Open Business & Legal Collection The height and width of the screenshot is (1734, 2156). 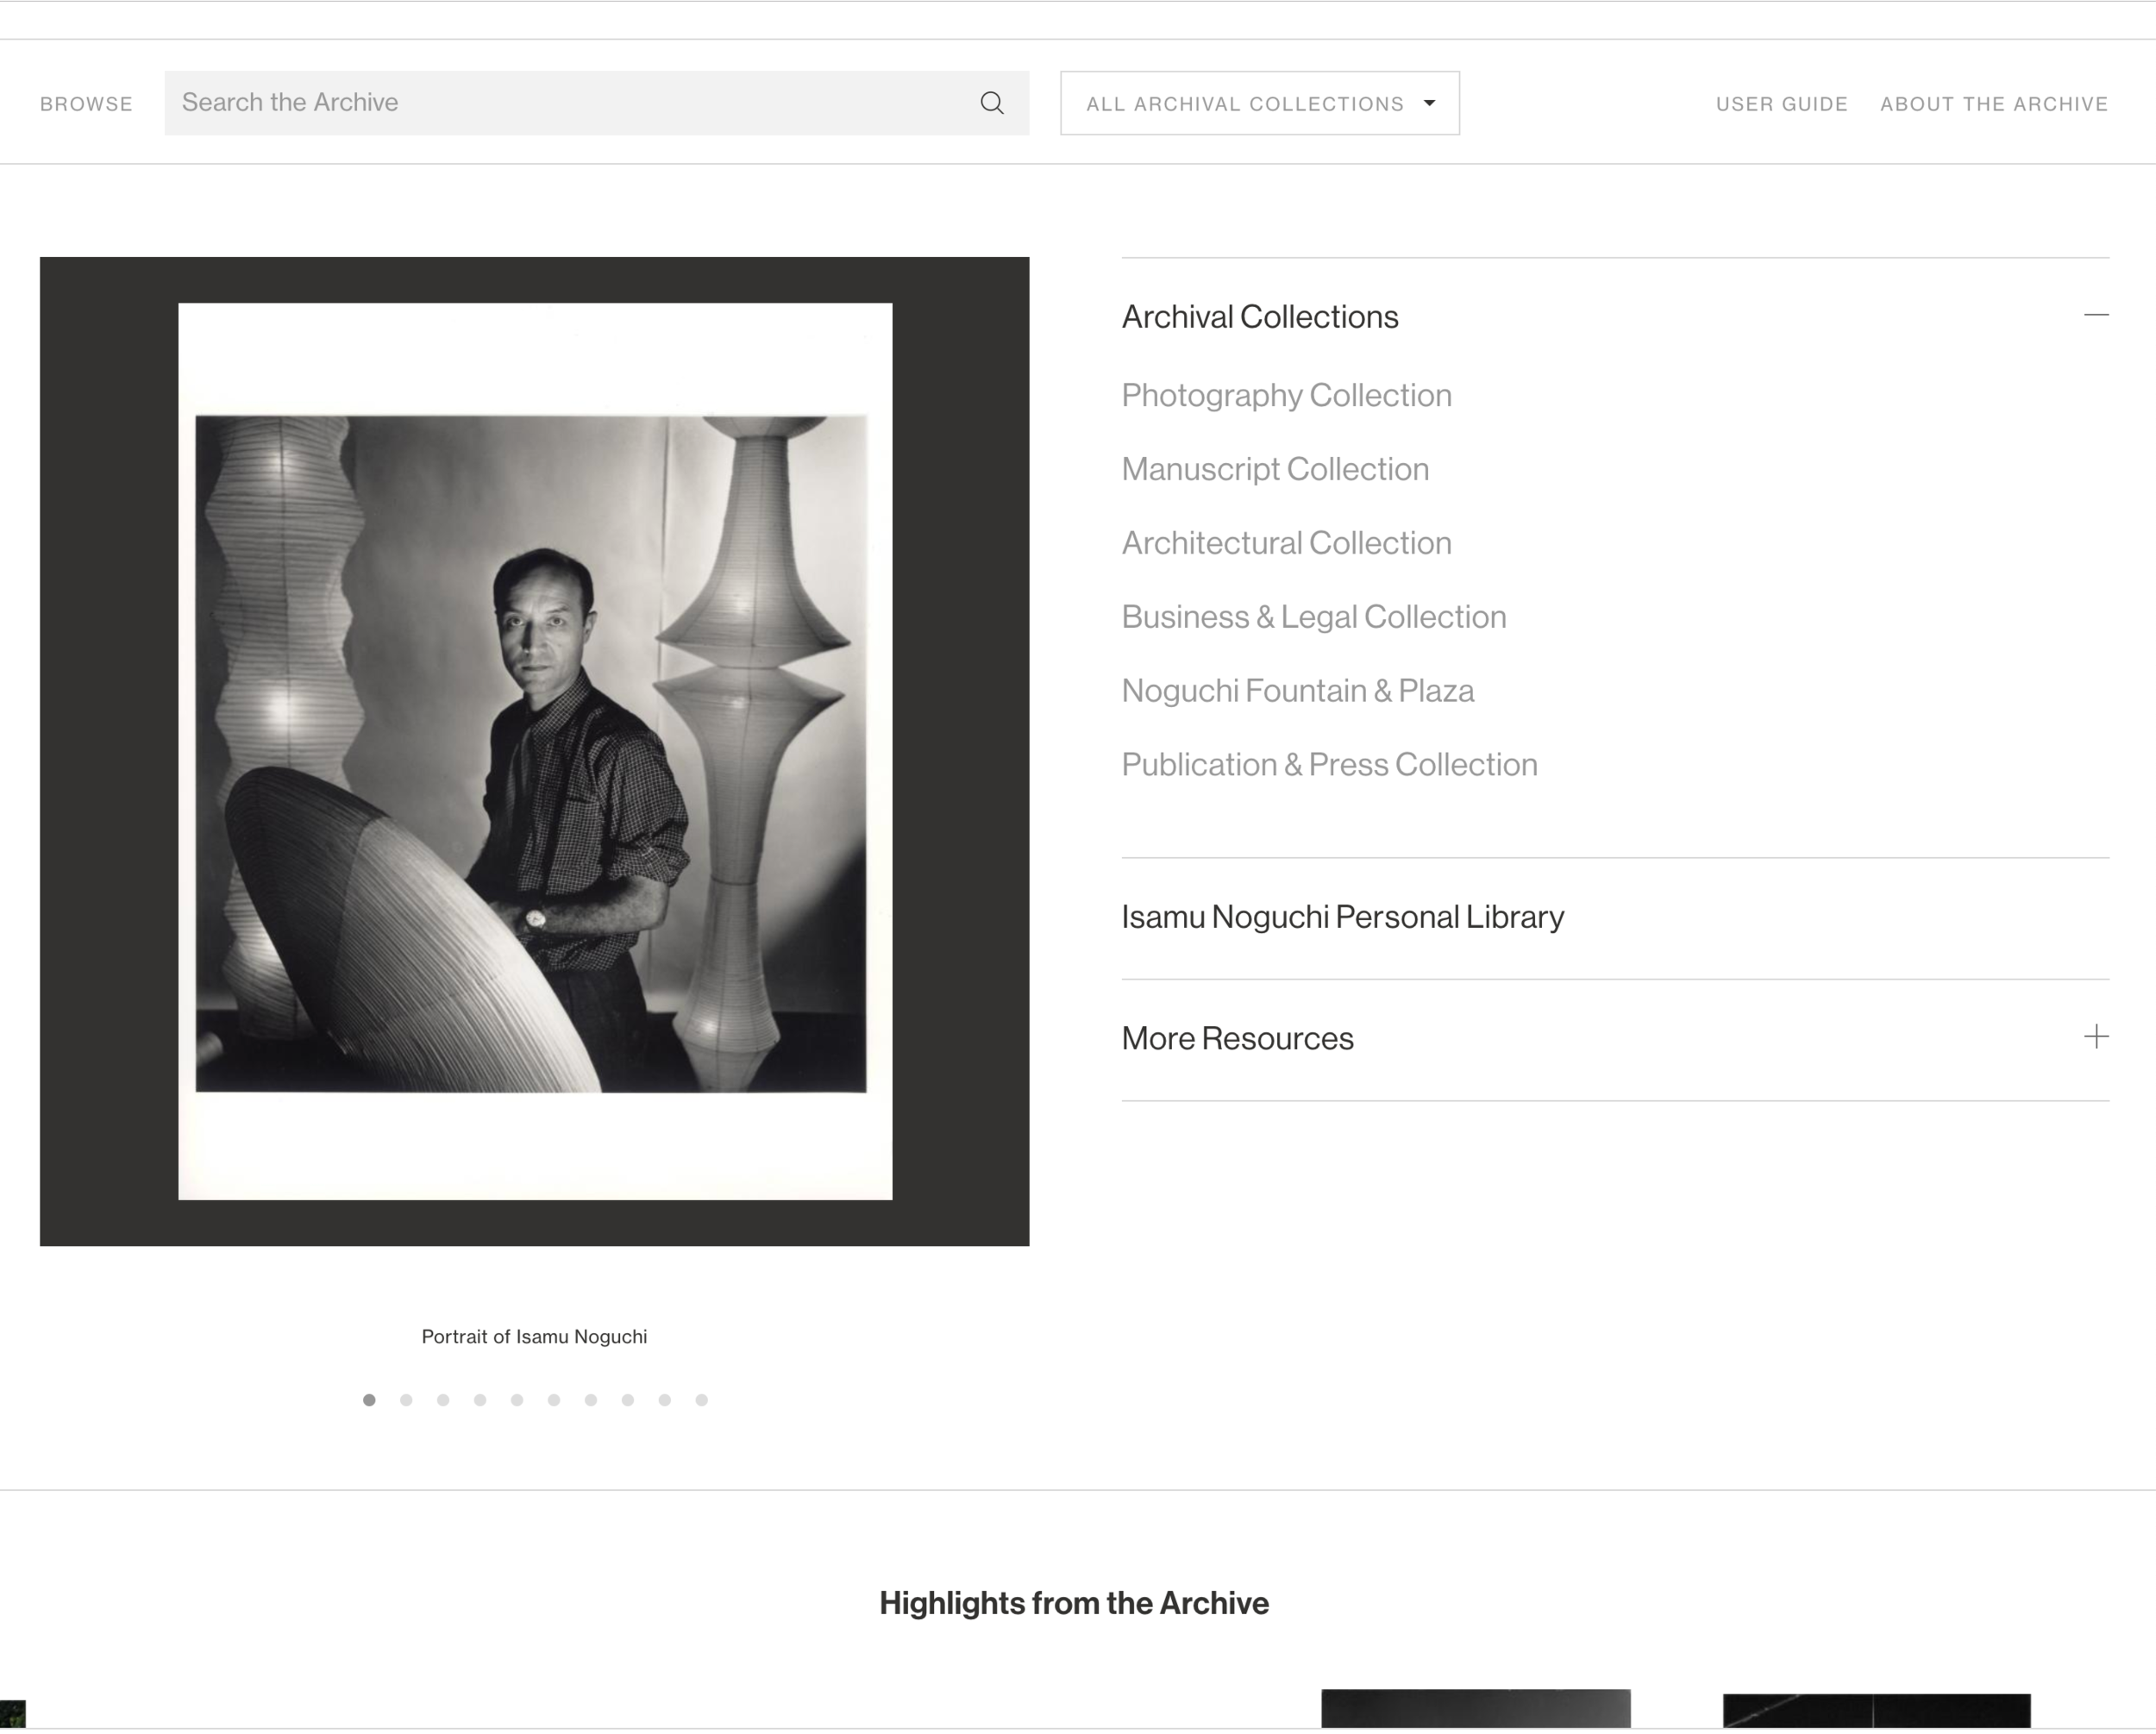[x=1314, y=617]
